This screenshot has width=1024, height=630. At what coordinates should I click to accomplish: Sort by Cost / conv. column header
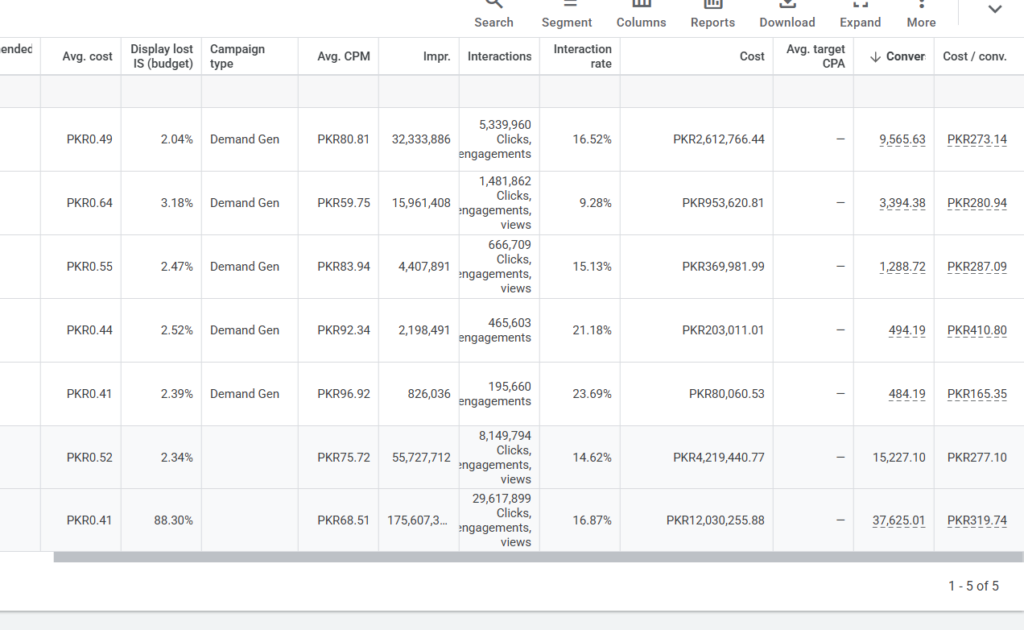tap(974, 56)
